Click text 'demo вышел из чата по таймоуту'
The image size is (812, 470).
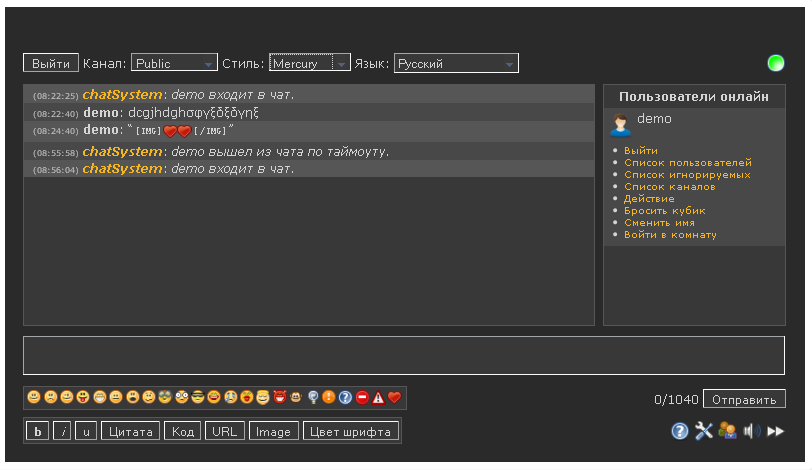click(x=279, y=152)
